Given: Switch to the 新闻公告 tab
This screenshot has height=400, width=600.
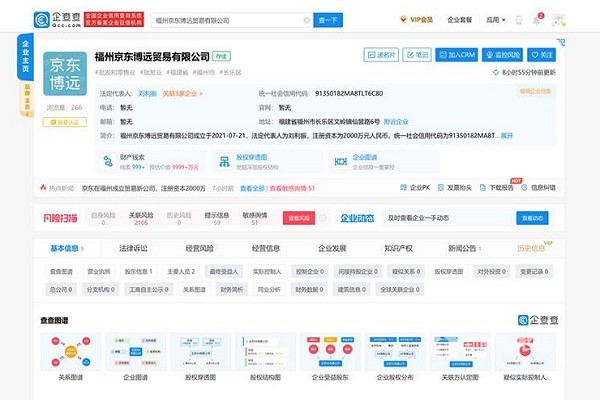Looking at the screenshot, I should [x=464, y=248].
